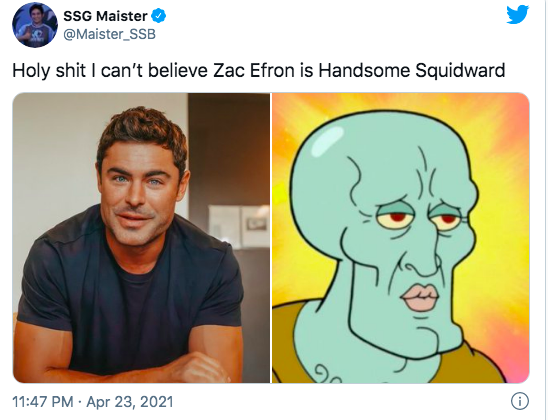Click the tweet text about Handsome Squidward
The height and width of the screenshot is (420, 548).
(x=259, y=70)
